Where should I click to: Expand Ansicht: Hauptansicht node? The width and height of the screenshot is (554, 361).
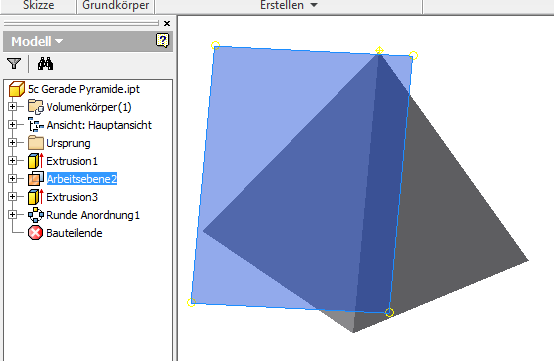[12, 124]
